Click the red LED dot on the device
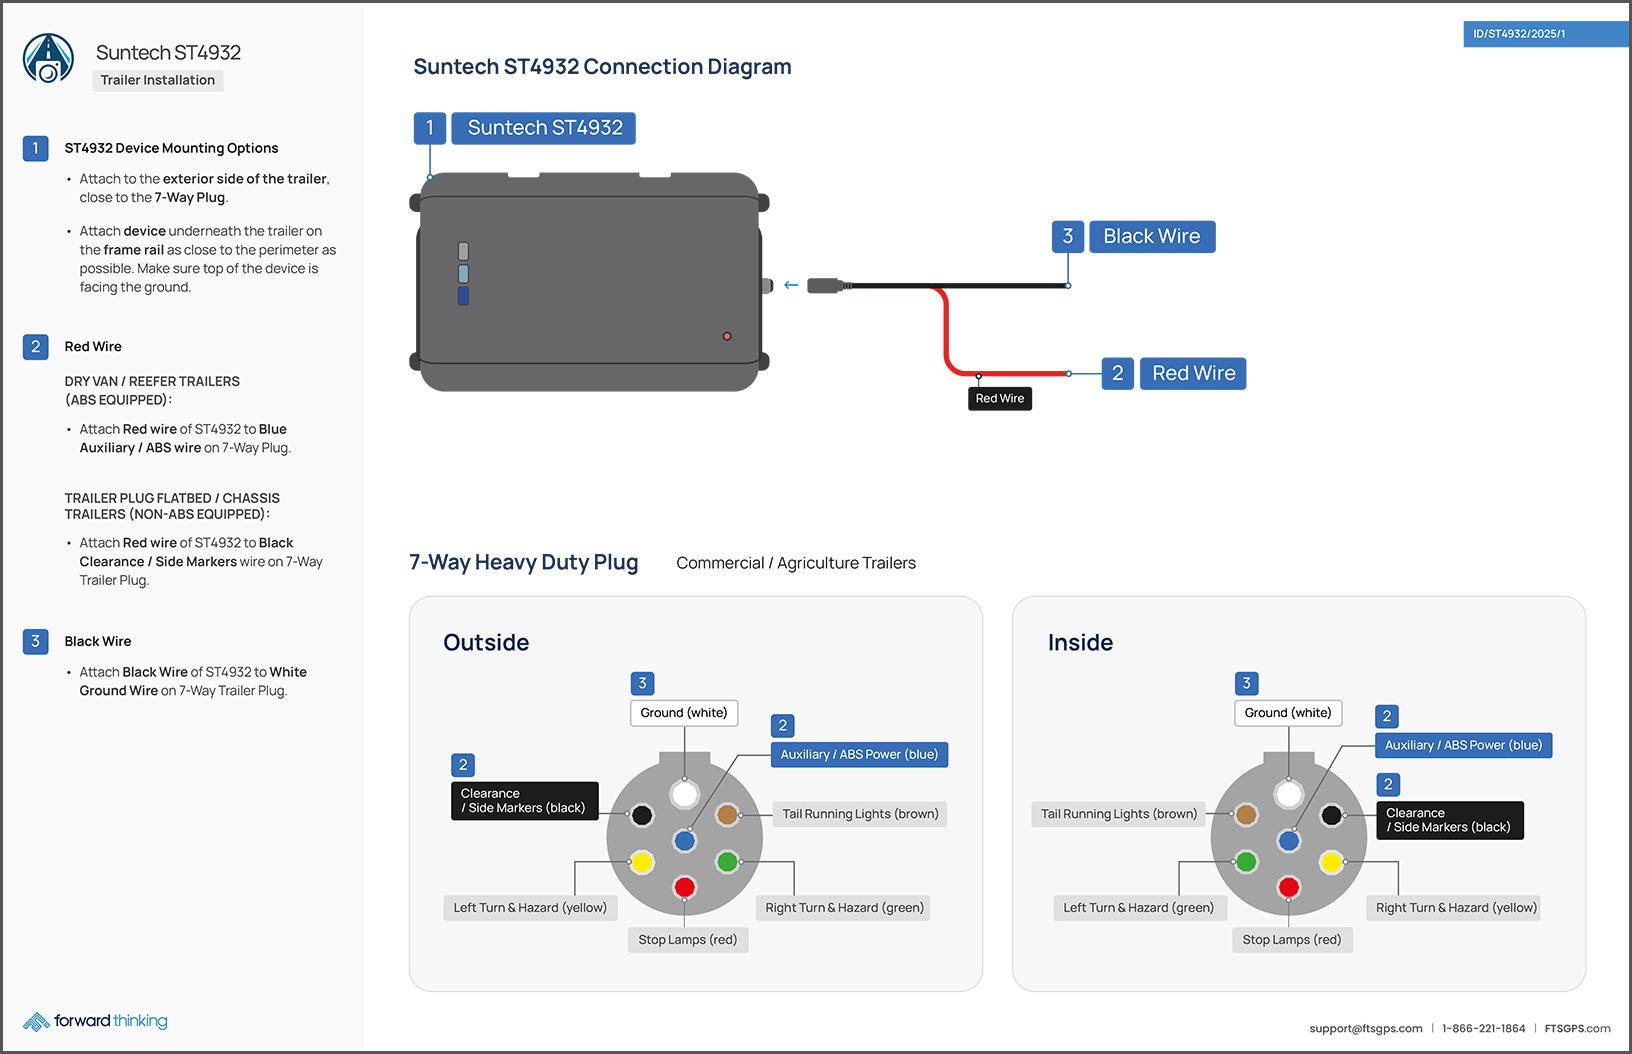The height and width of the screenshot is (1054, 1632). coord(727,336)
